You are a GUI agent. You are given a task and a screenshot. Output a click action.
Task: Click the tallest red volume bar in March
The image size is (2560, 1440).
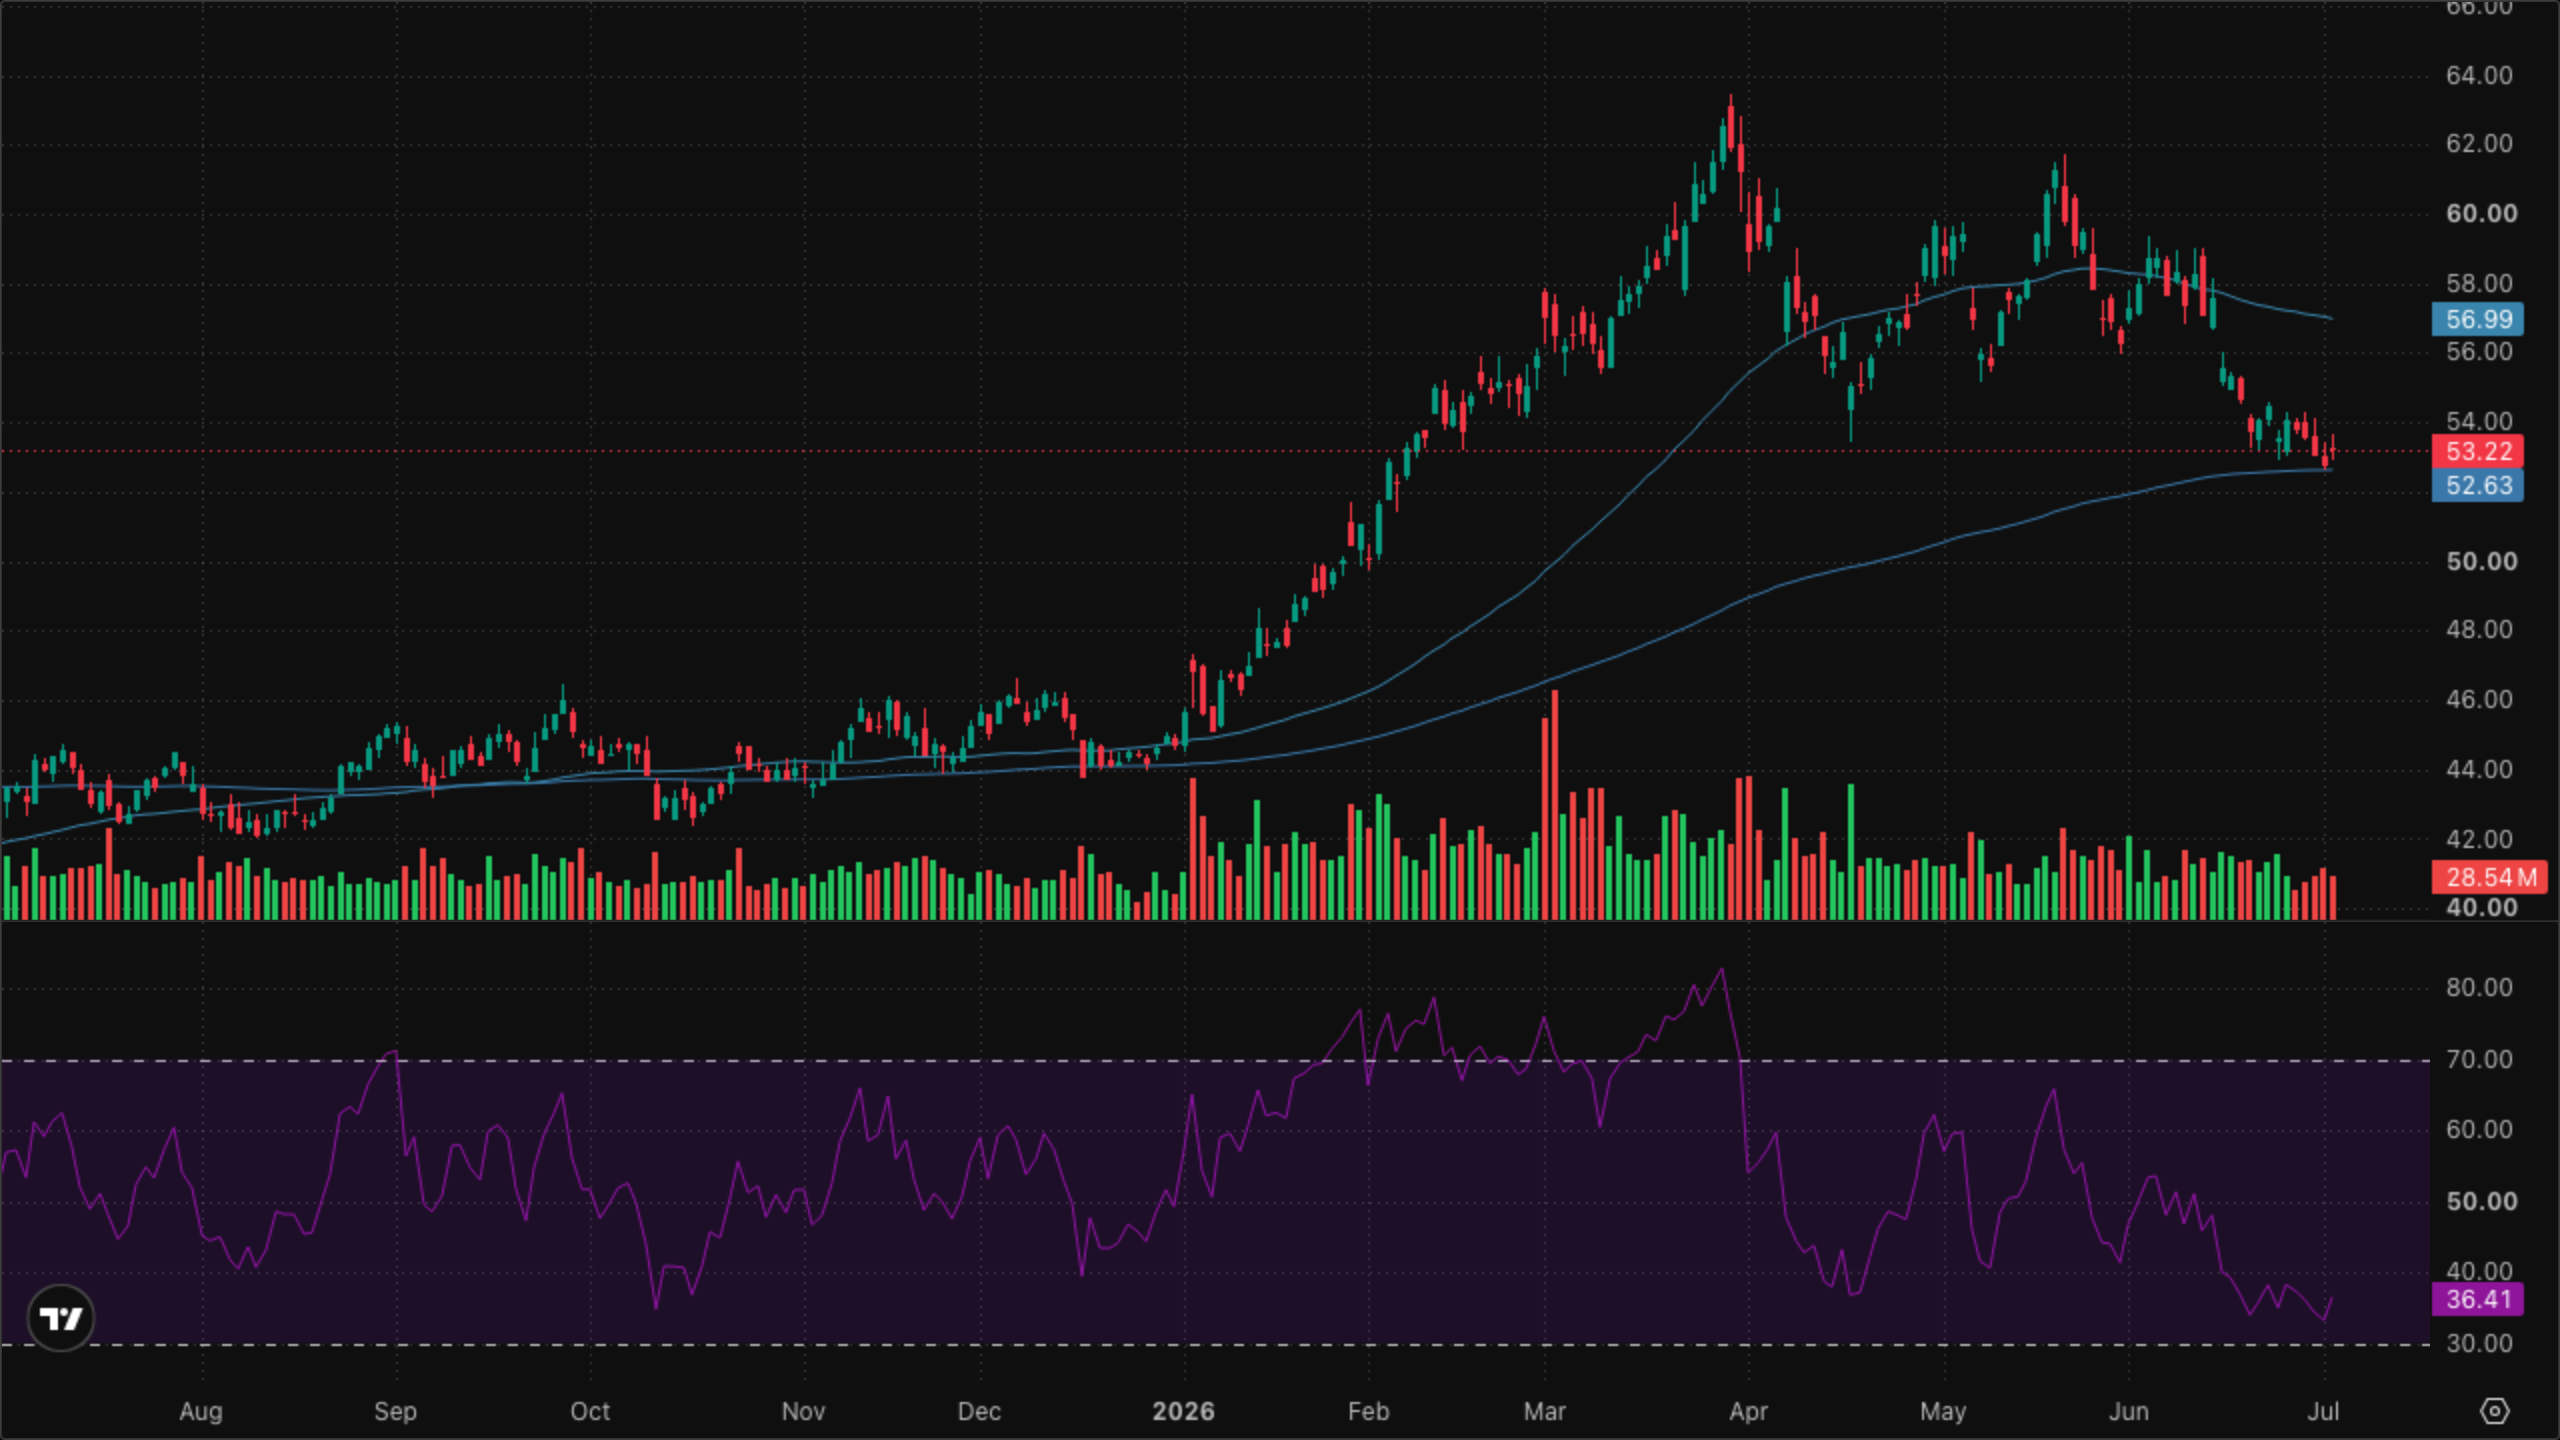(1554, 805)
